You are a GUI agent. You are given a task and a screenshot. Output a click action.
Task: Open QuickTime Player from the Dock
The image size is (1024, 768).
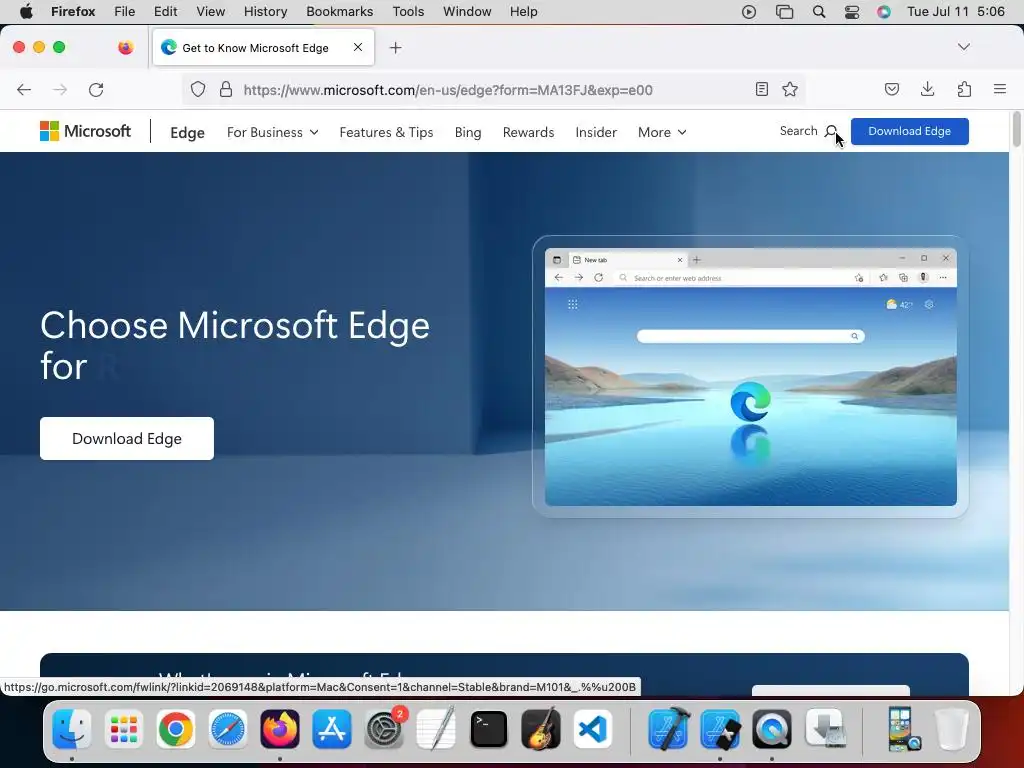pos(772,729)
